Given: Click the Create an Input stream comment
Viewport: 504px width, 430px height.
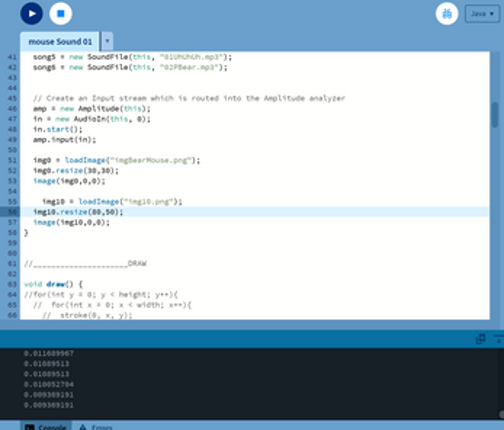Looking at the screenshot, I should pyautogui.click(x=189, y=98).
